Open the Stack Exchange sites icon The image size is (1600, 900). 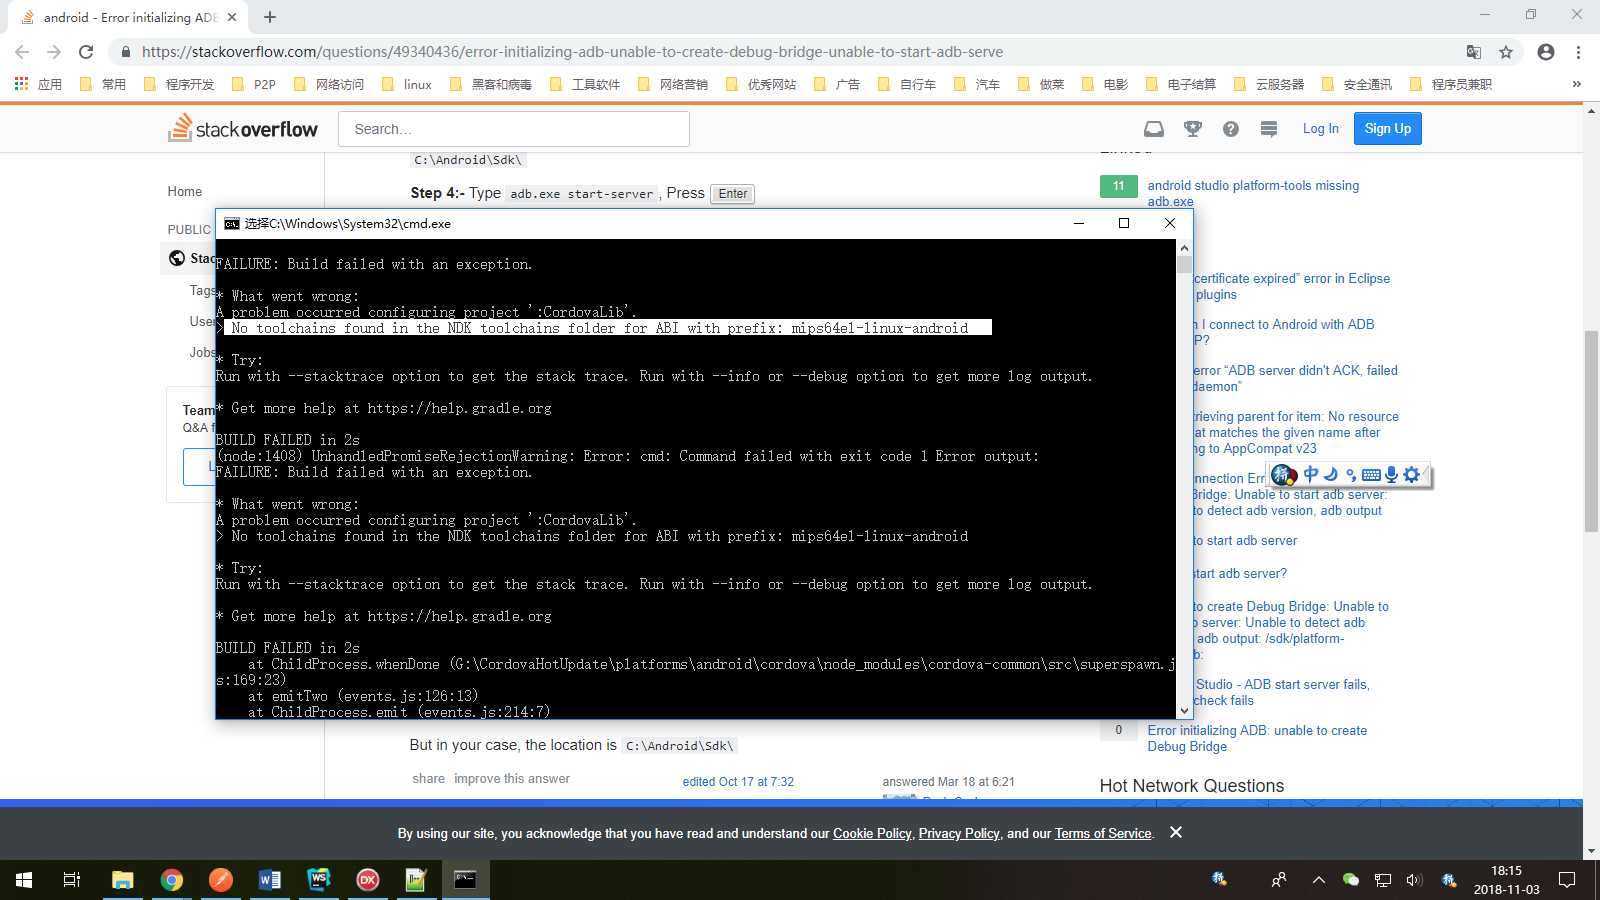tap(1269, 129)
